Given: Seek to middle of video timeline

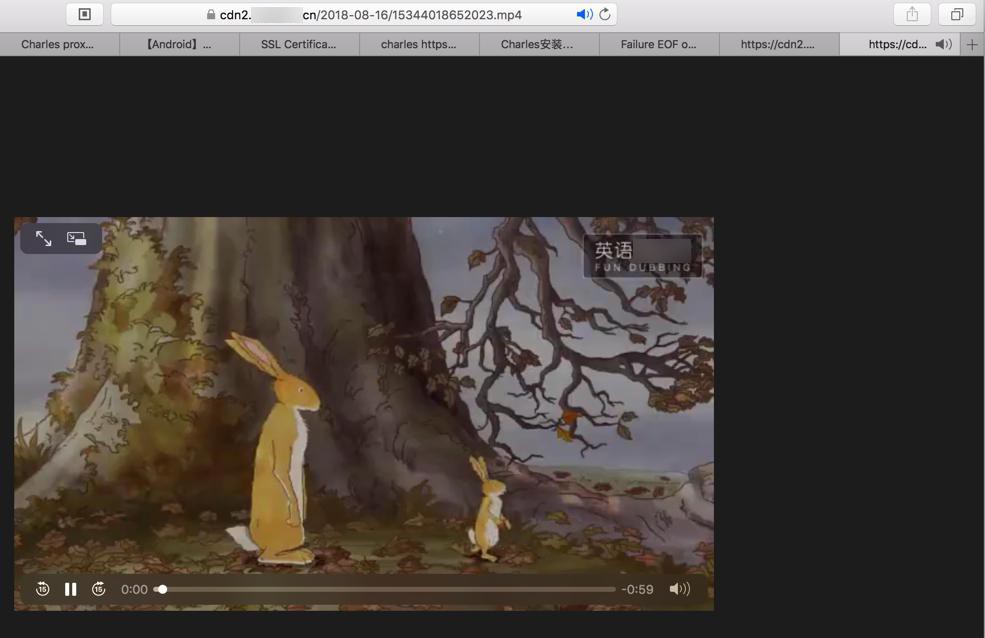Looking at the screenshot, I should point(385,589).
